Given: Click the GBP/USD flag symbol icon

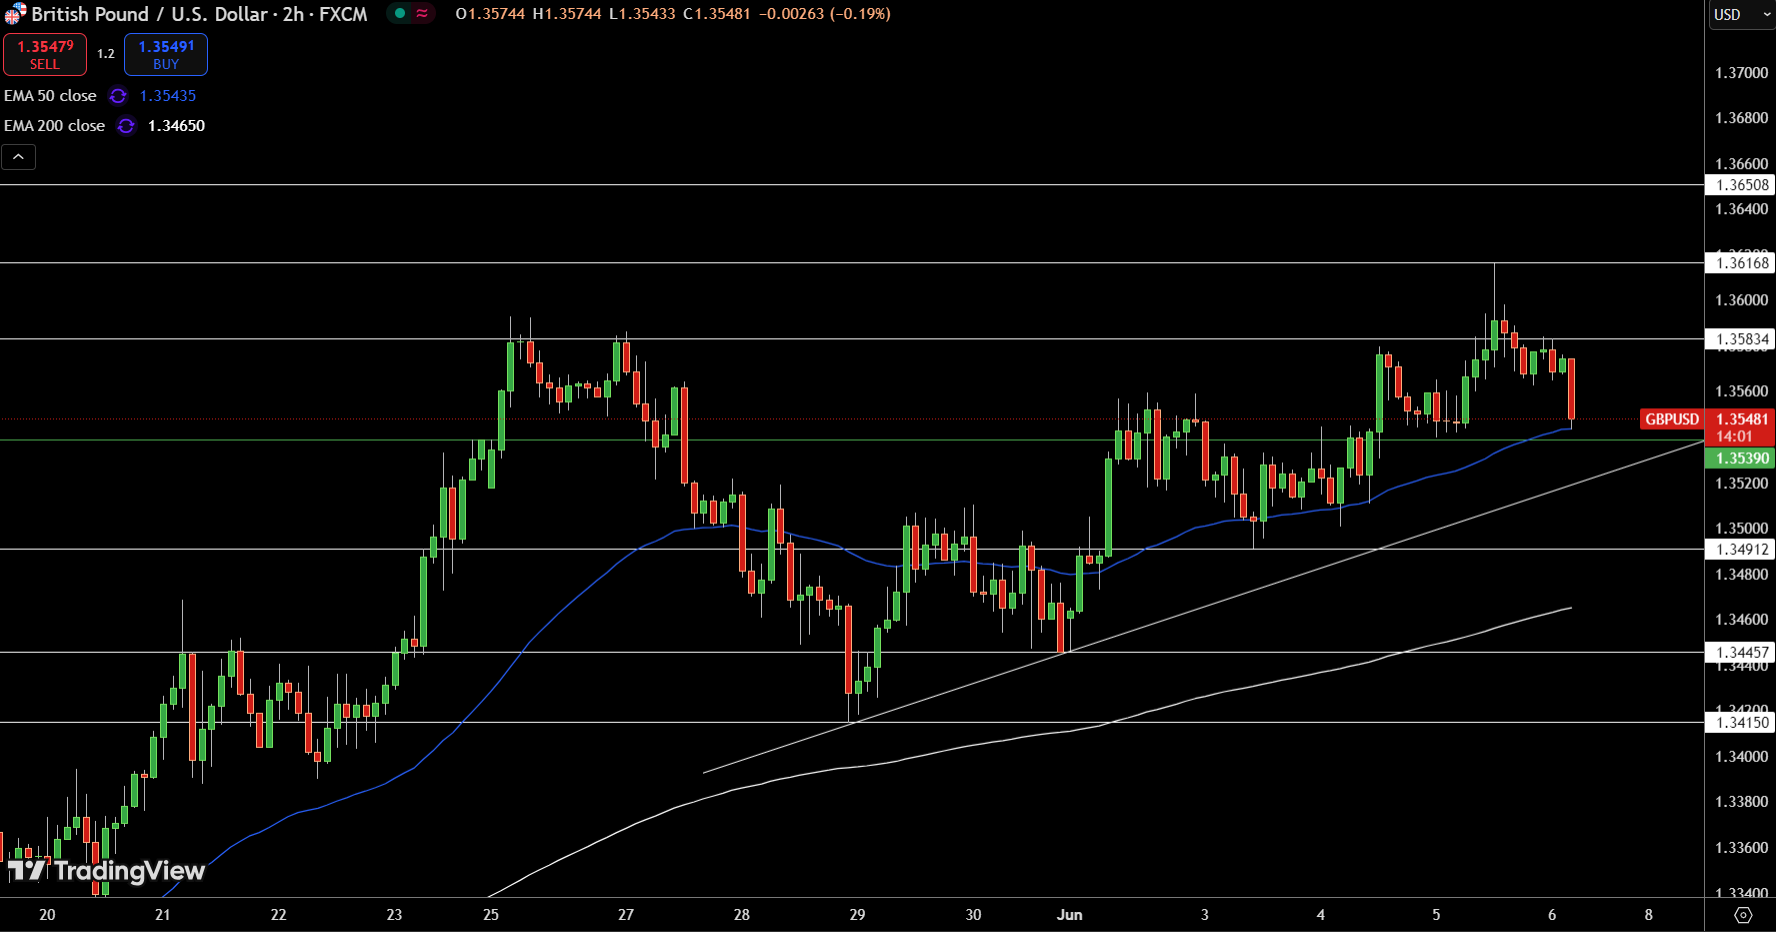Looking at the screenshot, I should coord(15,14).
